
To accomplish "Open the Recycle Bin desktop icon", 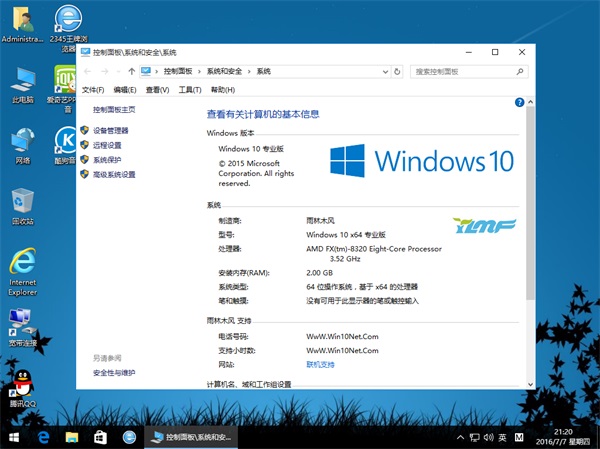I will [x=23, y=207].
